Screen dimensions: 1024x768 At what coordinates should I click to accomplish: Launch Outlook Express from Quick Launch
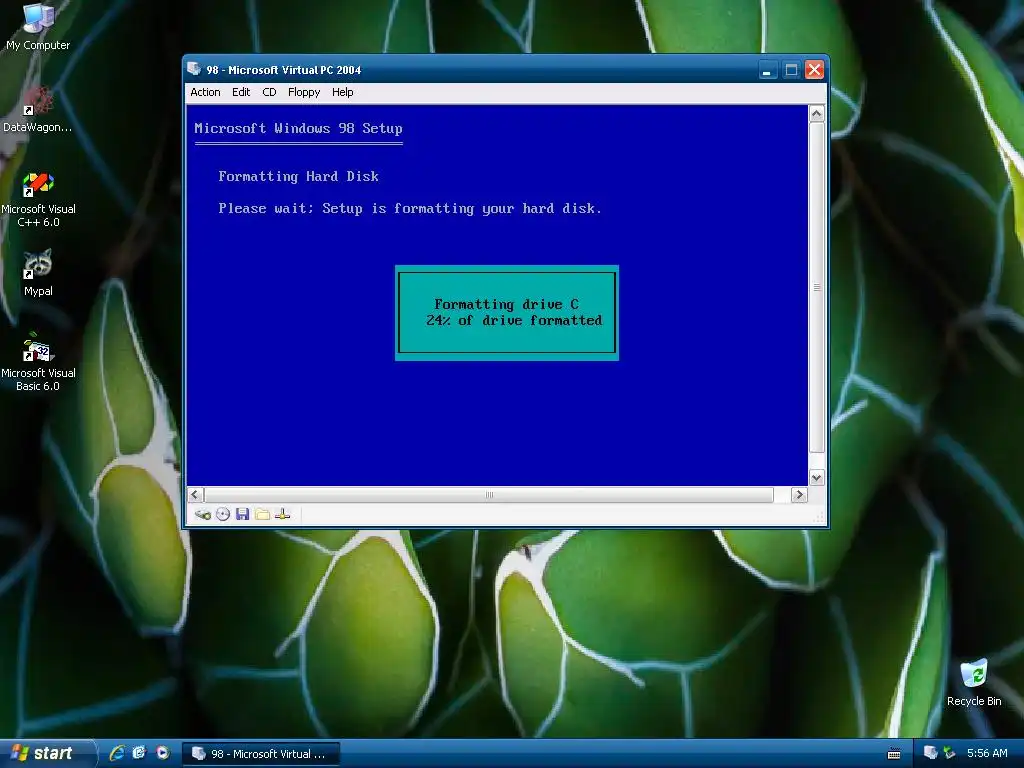coord(139,753)
